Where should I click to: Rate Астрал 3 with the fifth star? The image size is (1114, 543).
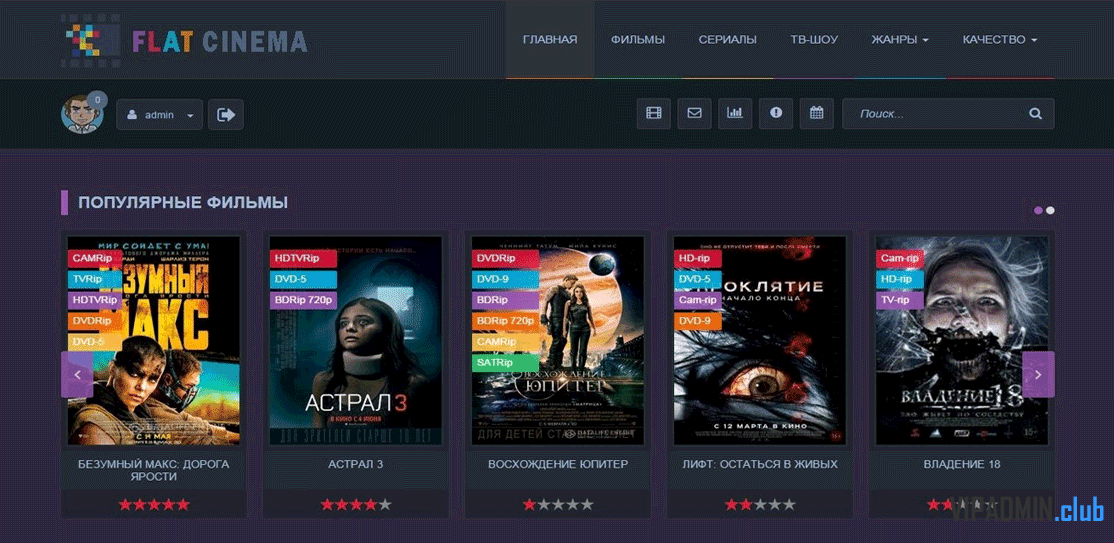pyautogui.click(x=384, y=505)
